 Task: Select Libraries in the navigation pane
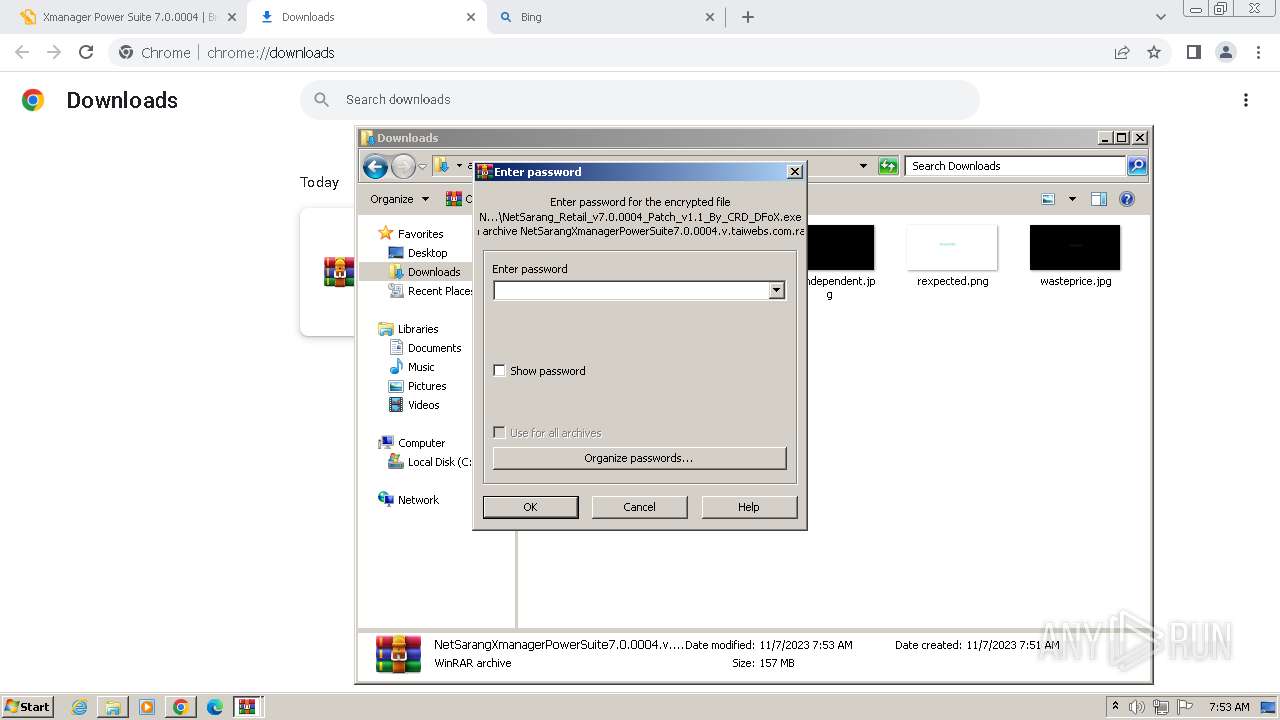pyautogui.click(x=418, y=329)
